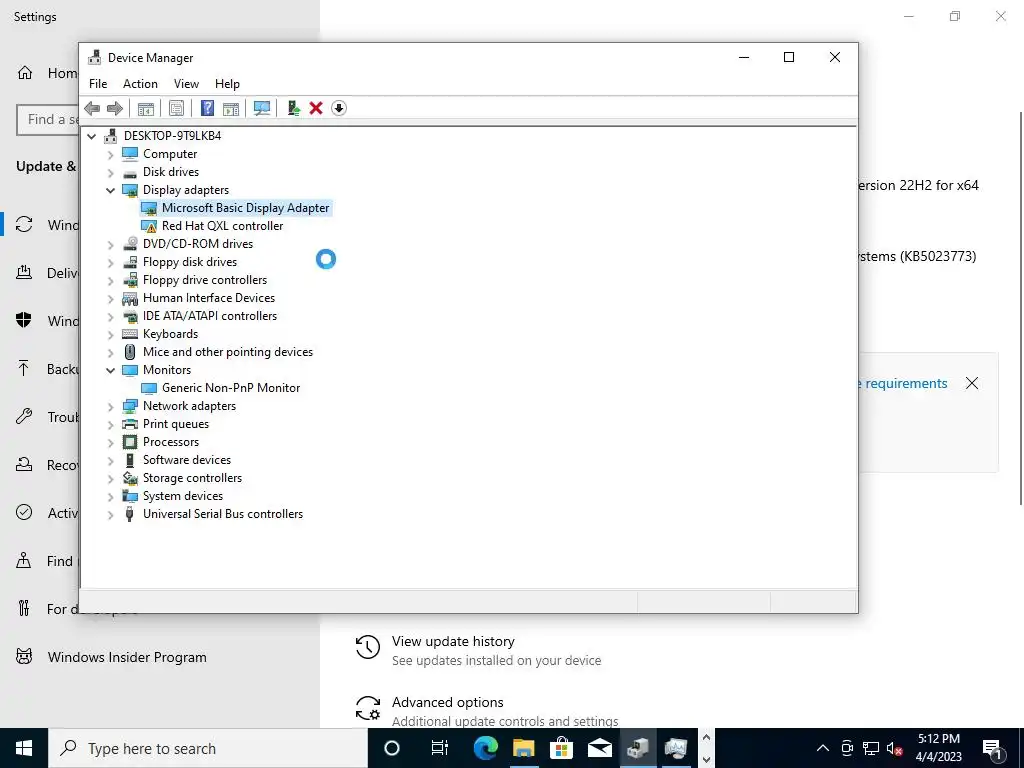Expand the DVD/CD-ROM drives arrow
This screenshot has height=768, width=1024.
tap(110, 244)
